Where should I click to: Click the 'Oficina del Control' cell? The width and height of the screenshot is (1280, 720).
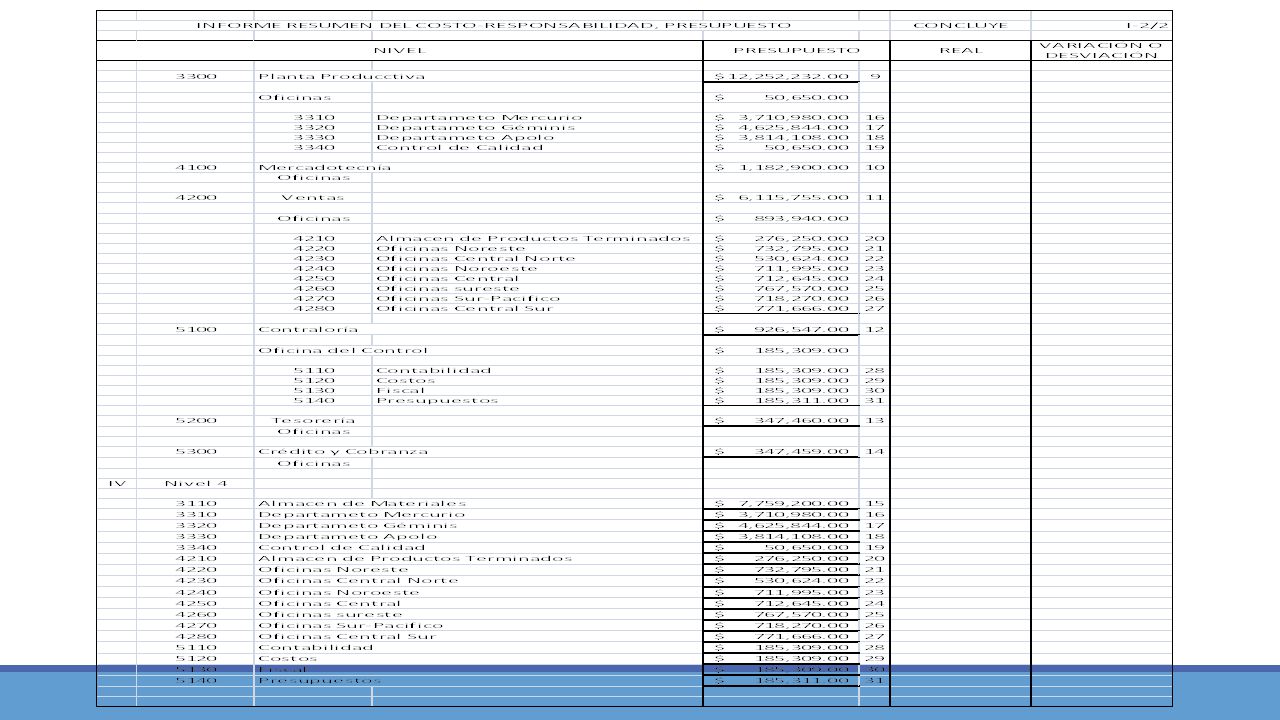coord(342,350)
